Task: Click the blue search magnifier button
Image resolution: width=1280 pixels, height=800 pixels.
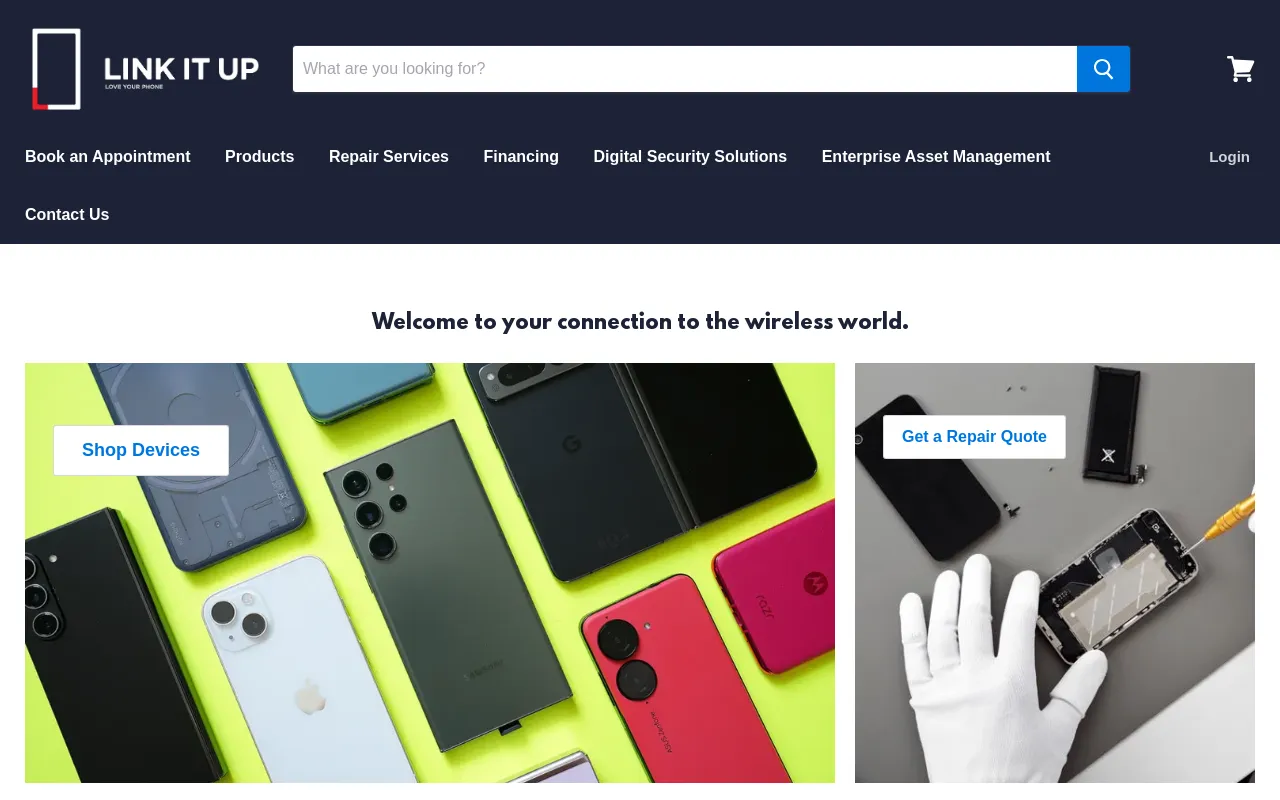Action: click(x=1103, y=69)
